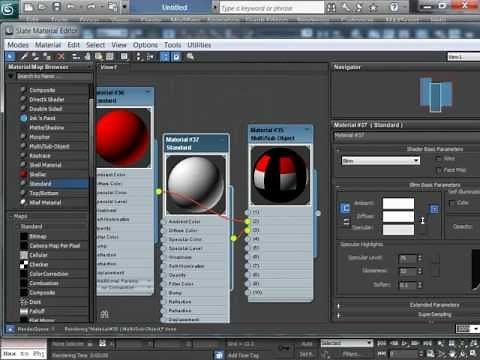Click Select by Material icon
This screenshot has height=360, width=480.
pos(190,57)
